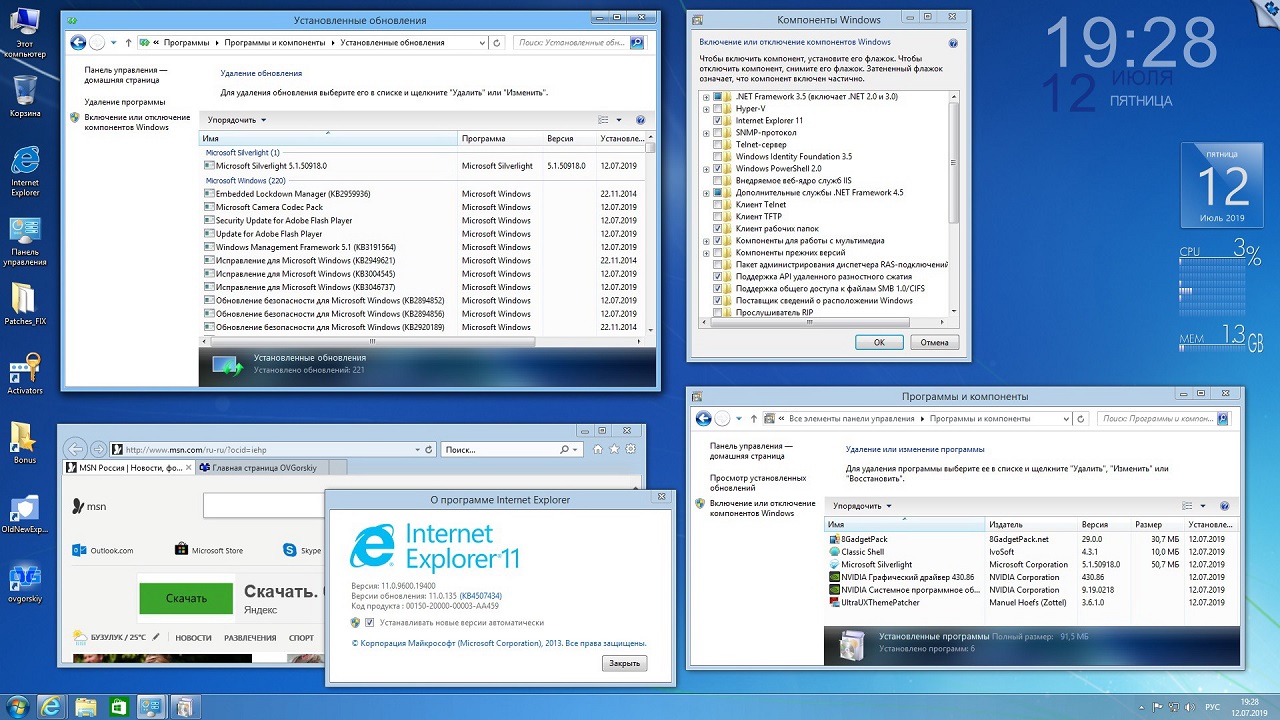Image resolution: width=1280 pixels, height=720 pixels.
Task: Expand the .NET Framework 3.5 tree node
Action: (706, 97)
